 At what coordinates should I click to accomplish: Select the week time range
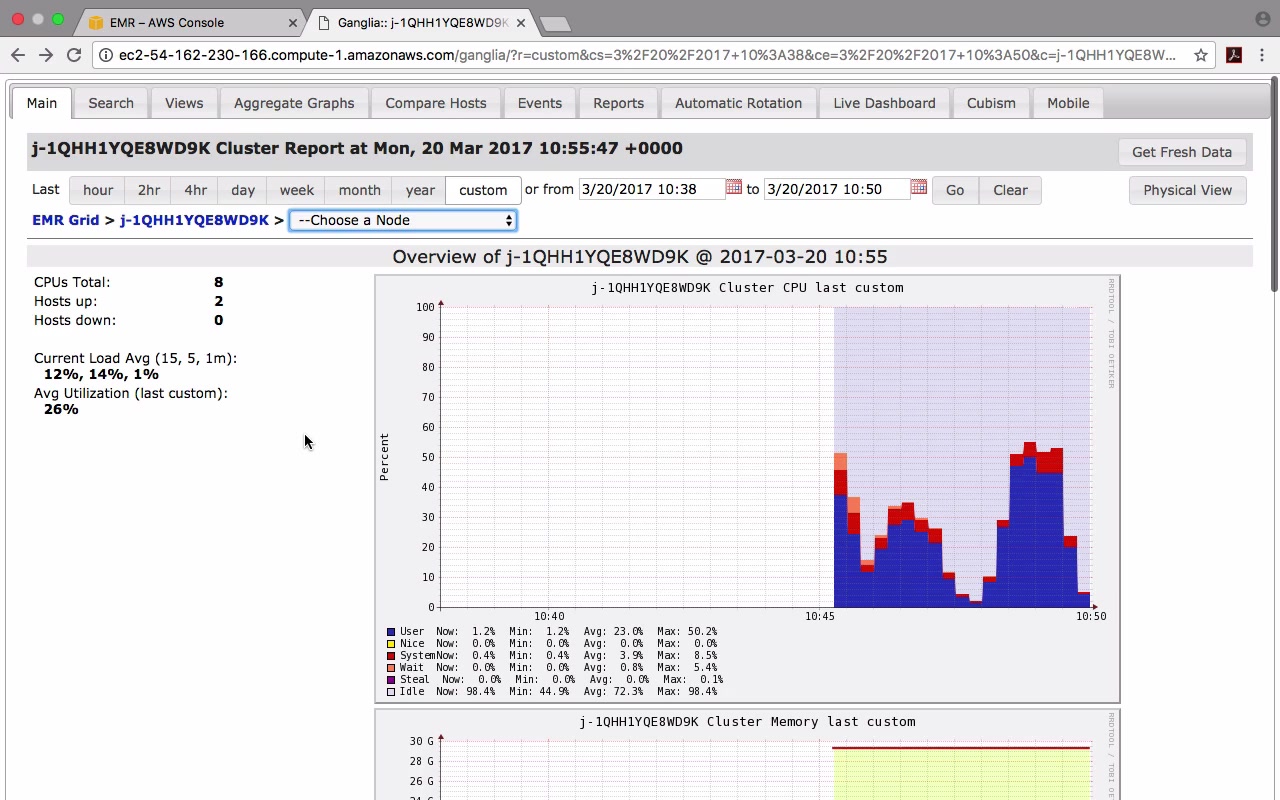[296, 190]
